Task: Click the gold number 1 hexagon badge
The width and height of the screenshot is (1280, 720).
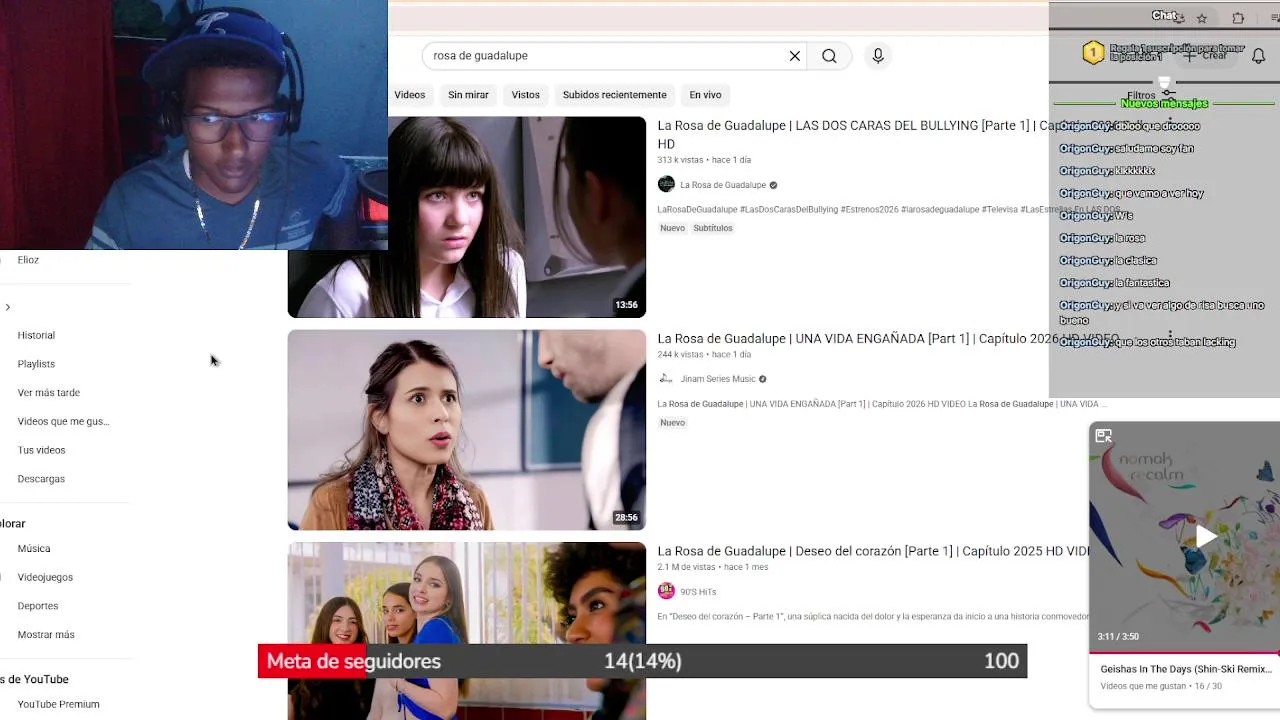Action: coord(1094,53)
